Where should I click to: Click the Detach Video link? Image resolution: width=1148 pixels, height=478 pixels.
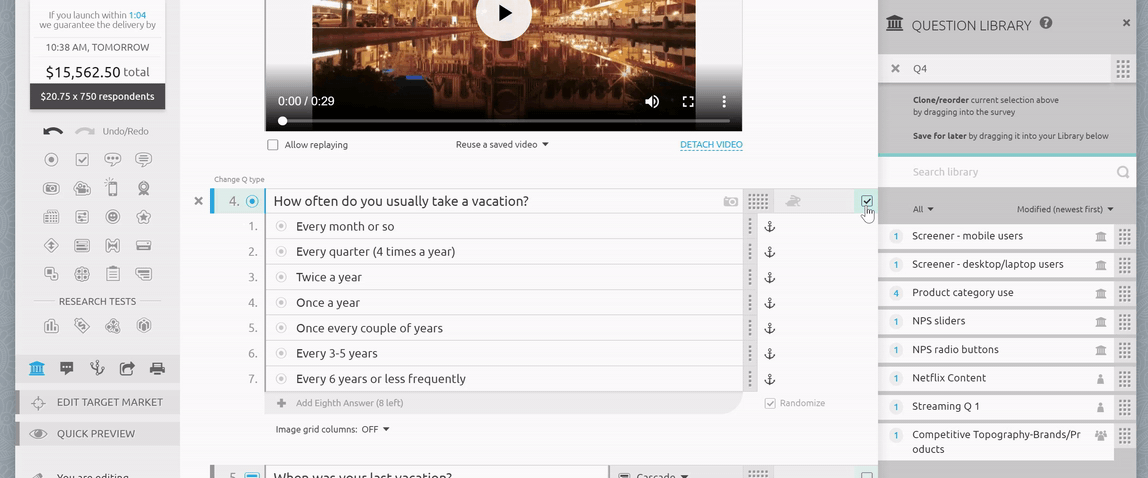pyautogui.click(x=711, y=145)
